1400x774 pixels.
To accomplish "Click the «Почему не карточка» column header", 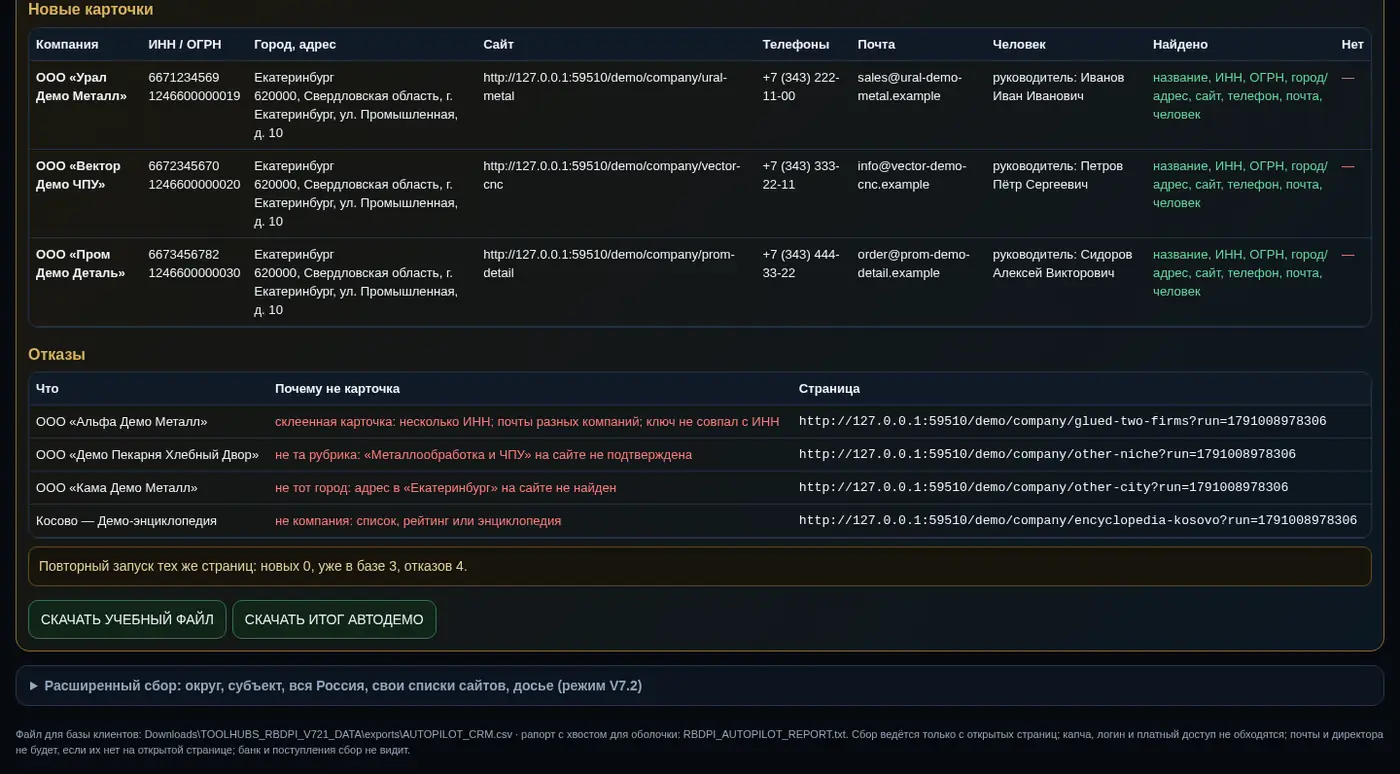I will 337,388.
